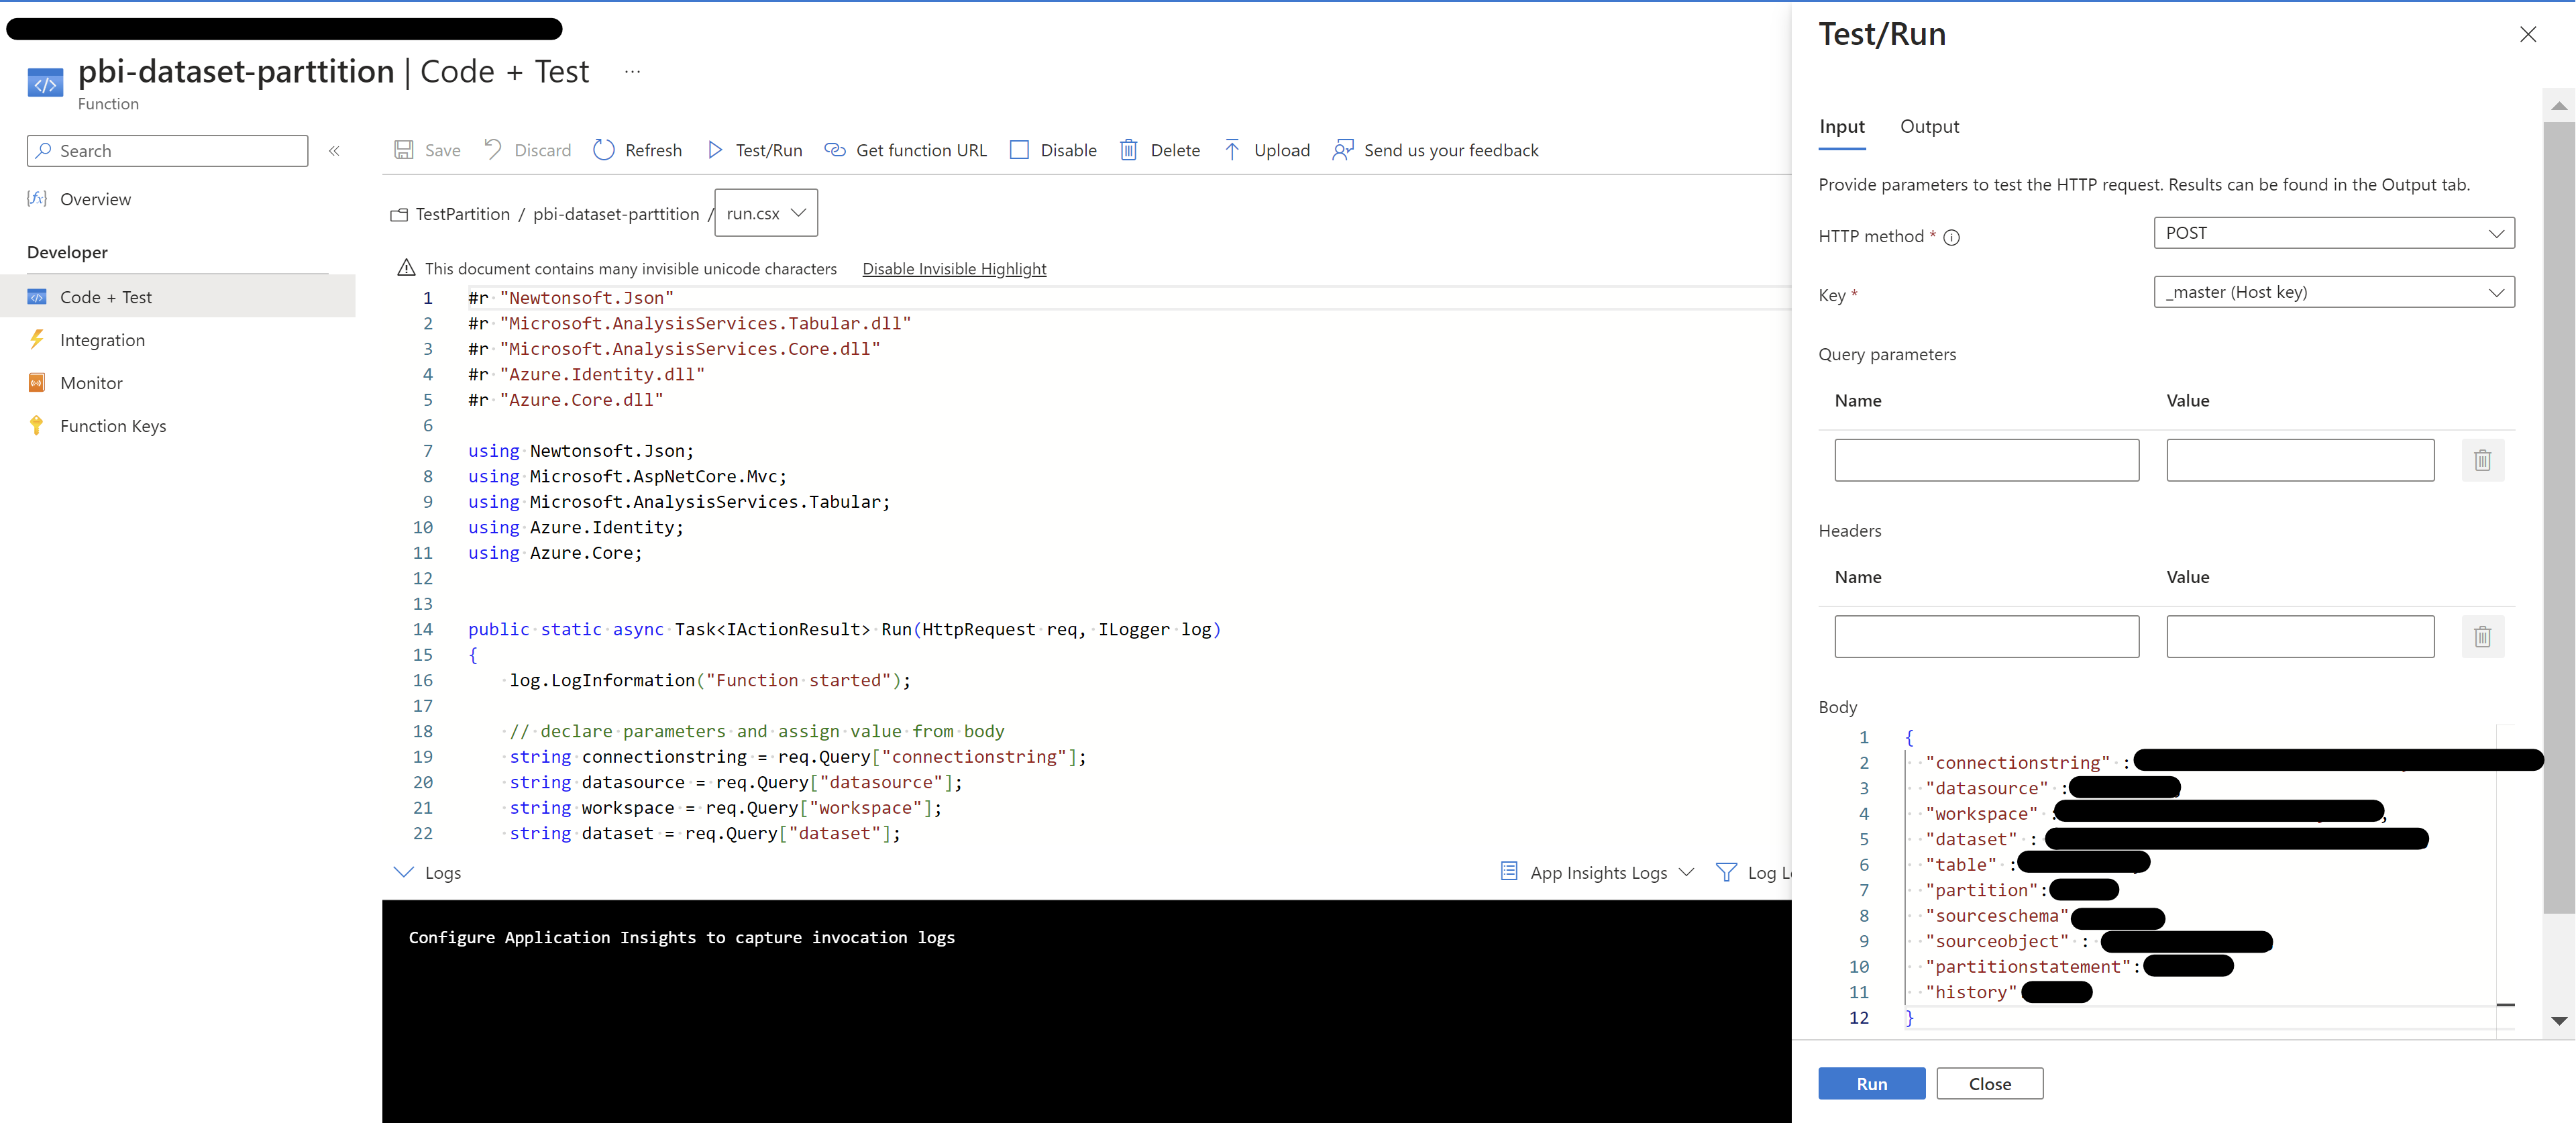Click the Test/Run play icon
Image resolution: width=2576 pixels, height=1123 pixels.
(x=715, y=150)
